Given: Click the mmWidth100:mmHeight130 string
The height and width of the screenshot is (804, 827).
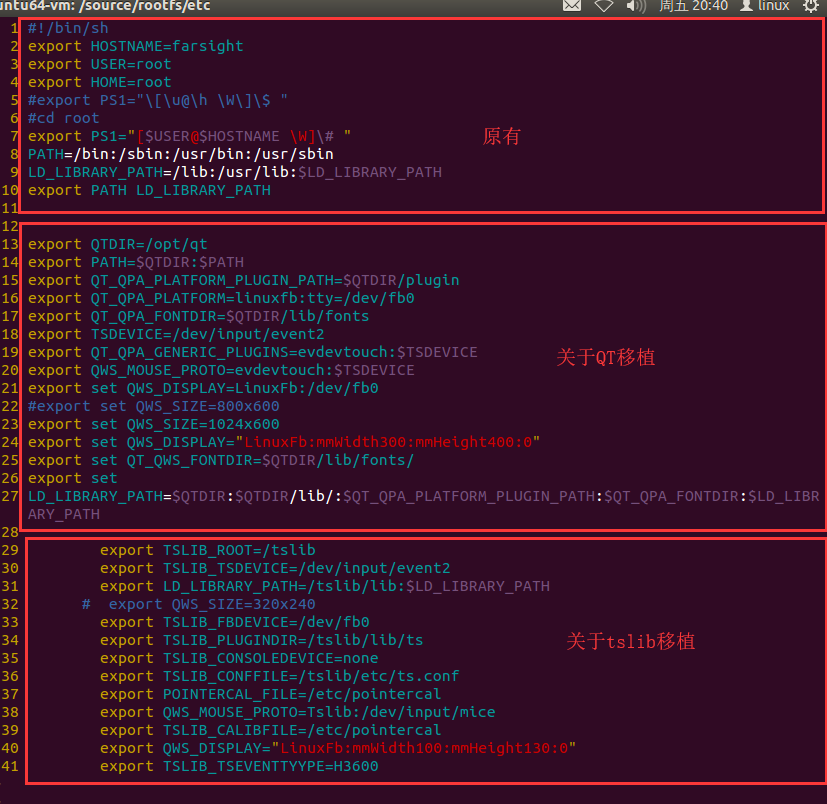Looking at the screenshot, I should pos(424,748).
